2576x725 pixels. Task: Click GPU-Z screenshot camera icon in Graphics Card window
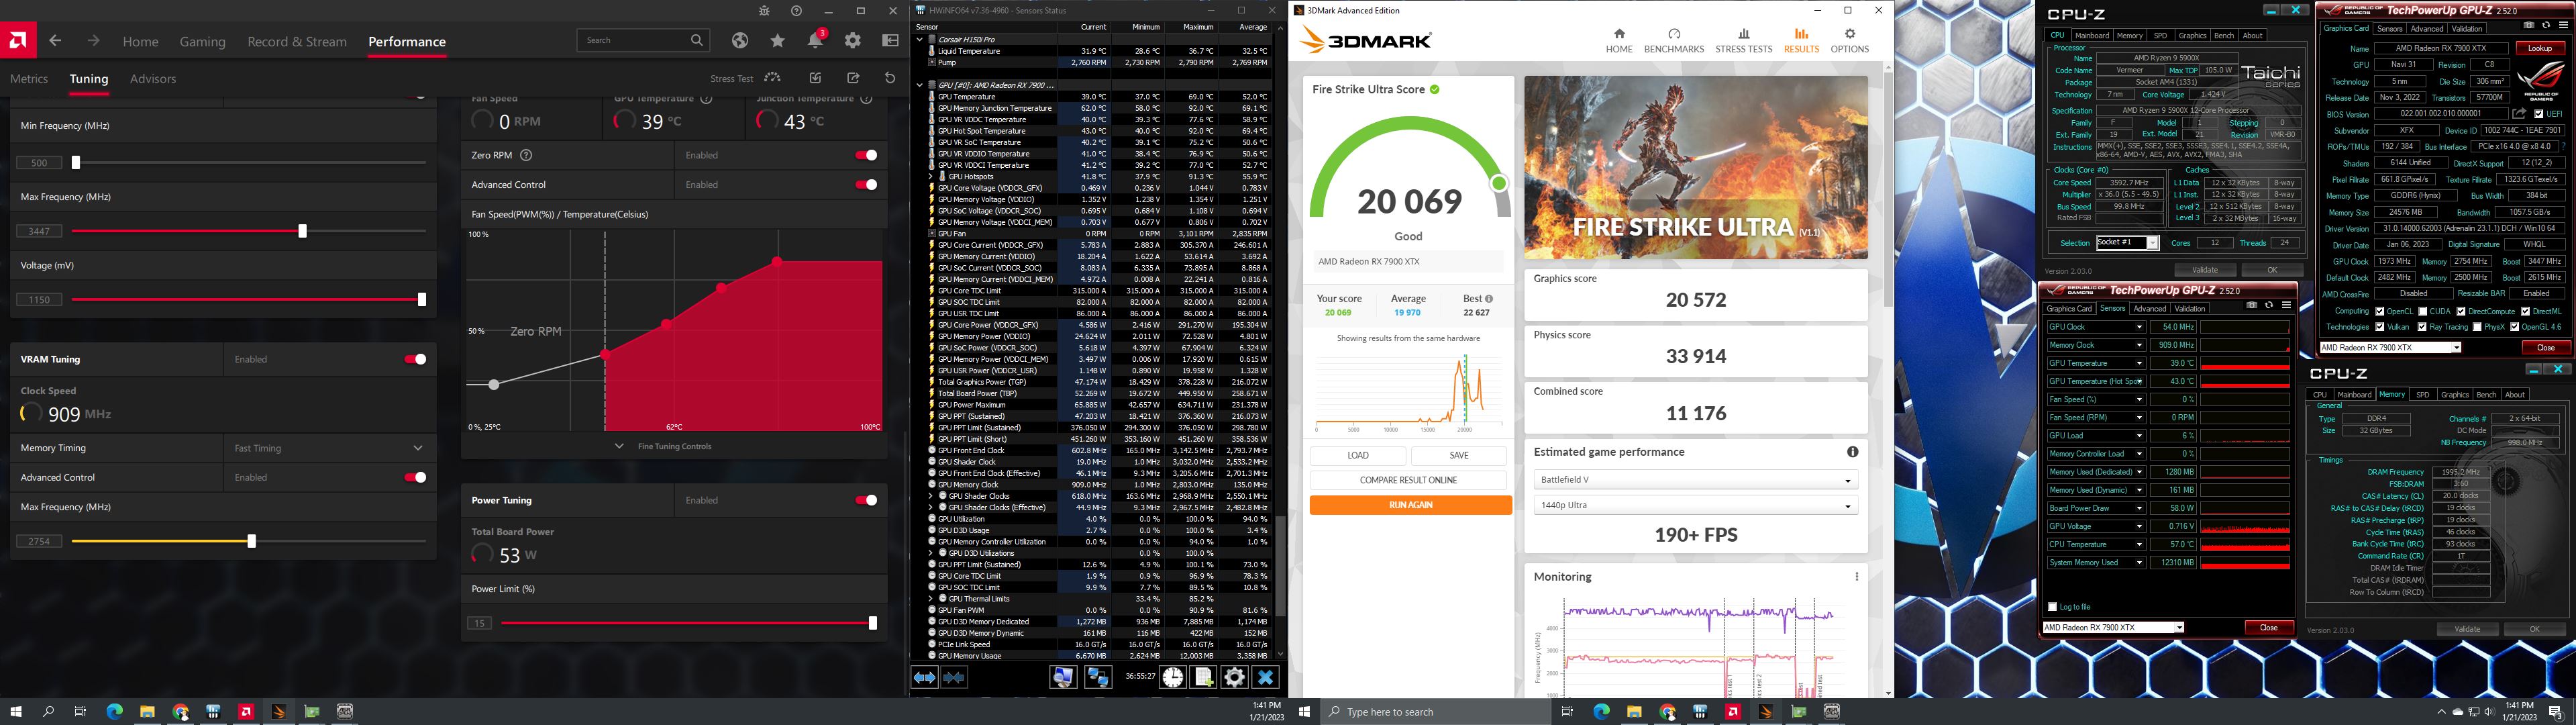pyautogui.click(x=2529, y=25)
